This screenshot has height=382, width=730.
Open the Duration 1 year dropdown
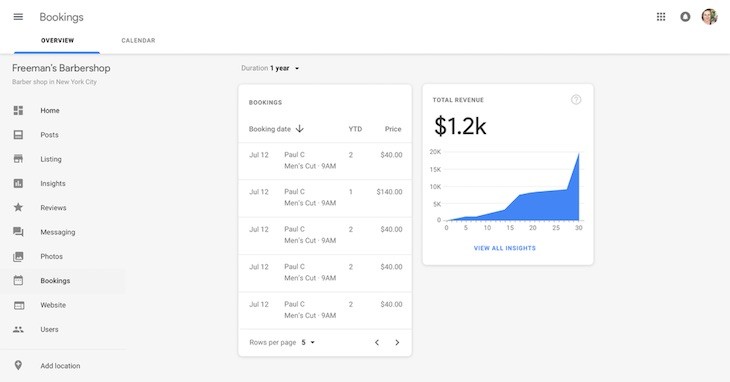270,68
